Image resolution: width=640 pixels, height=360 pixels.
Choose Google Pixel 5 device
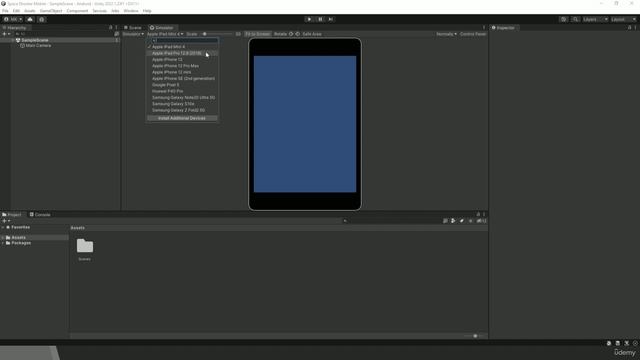(x=182, y=85)
